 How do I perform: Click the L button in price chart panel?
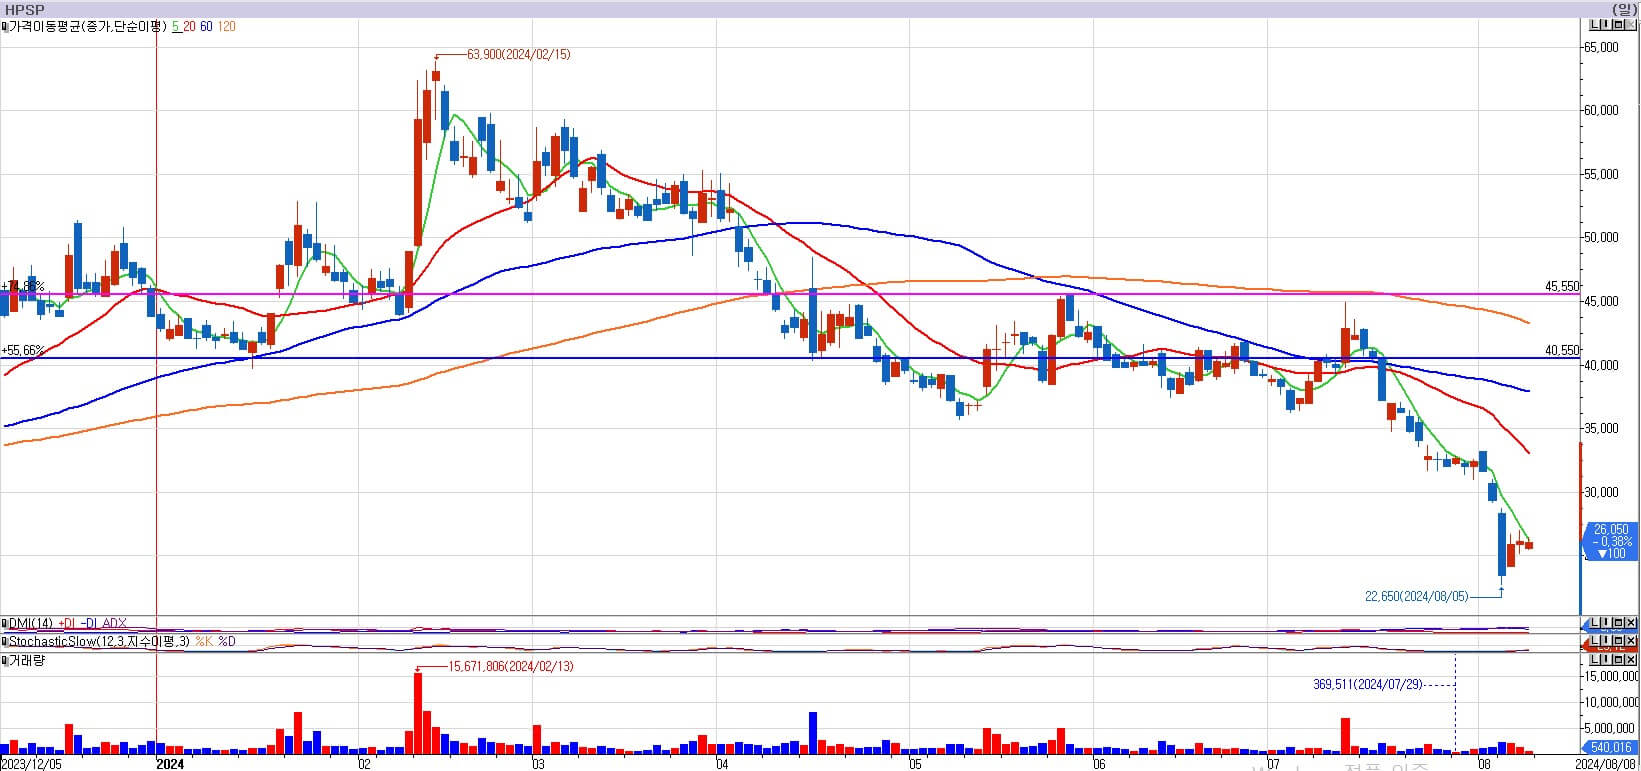(x=1595, y=24)
